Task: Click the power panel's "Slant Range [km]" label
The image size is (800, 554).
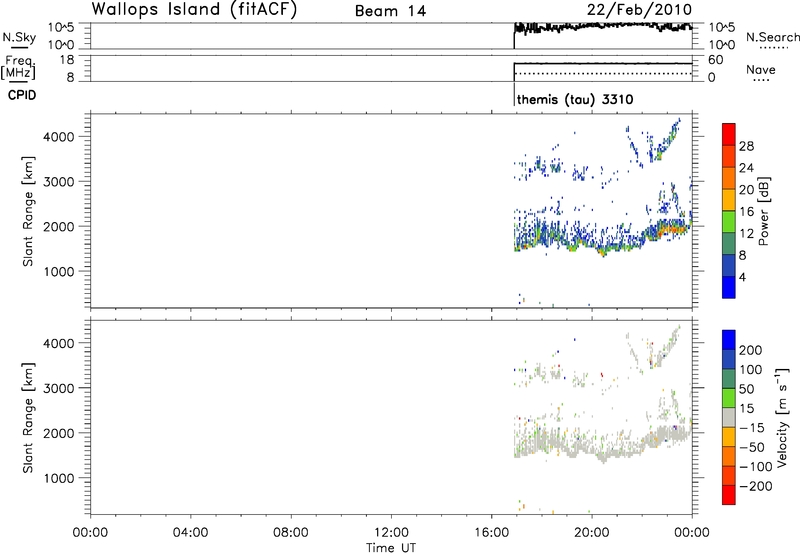Action: pyautogui.click(x=28, y=211)
